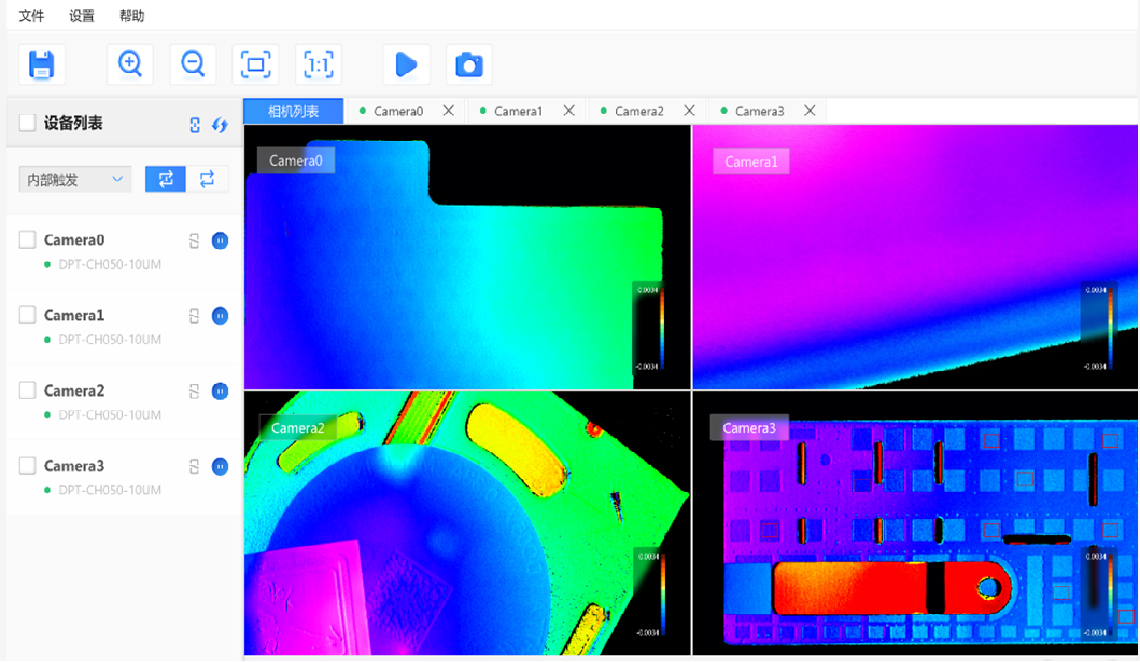This screenshot has width=1140, height=662.
Task: Click the Camera2 name in device list
Action: [74, 391]
